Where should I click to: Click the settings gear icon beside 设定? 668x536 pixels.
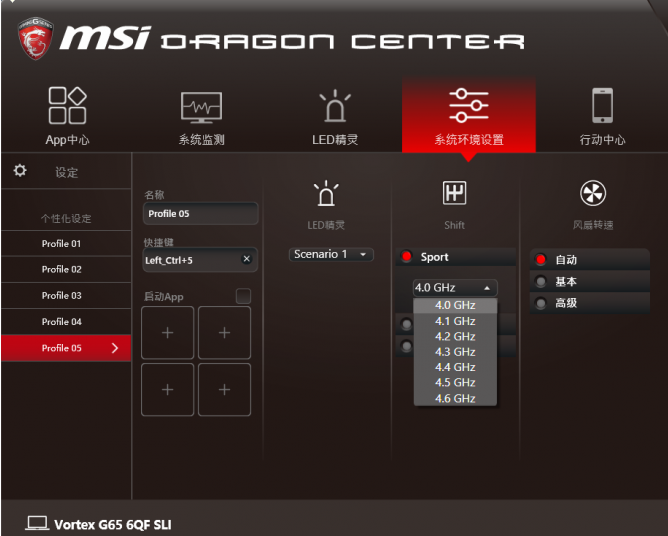coord(20,170)
